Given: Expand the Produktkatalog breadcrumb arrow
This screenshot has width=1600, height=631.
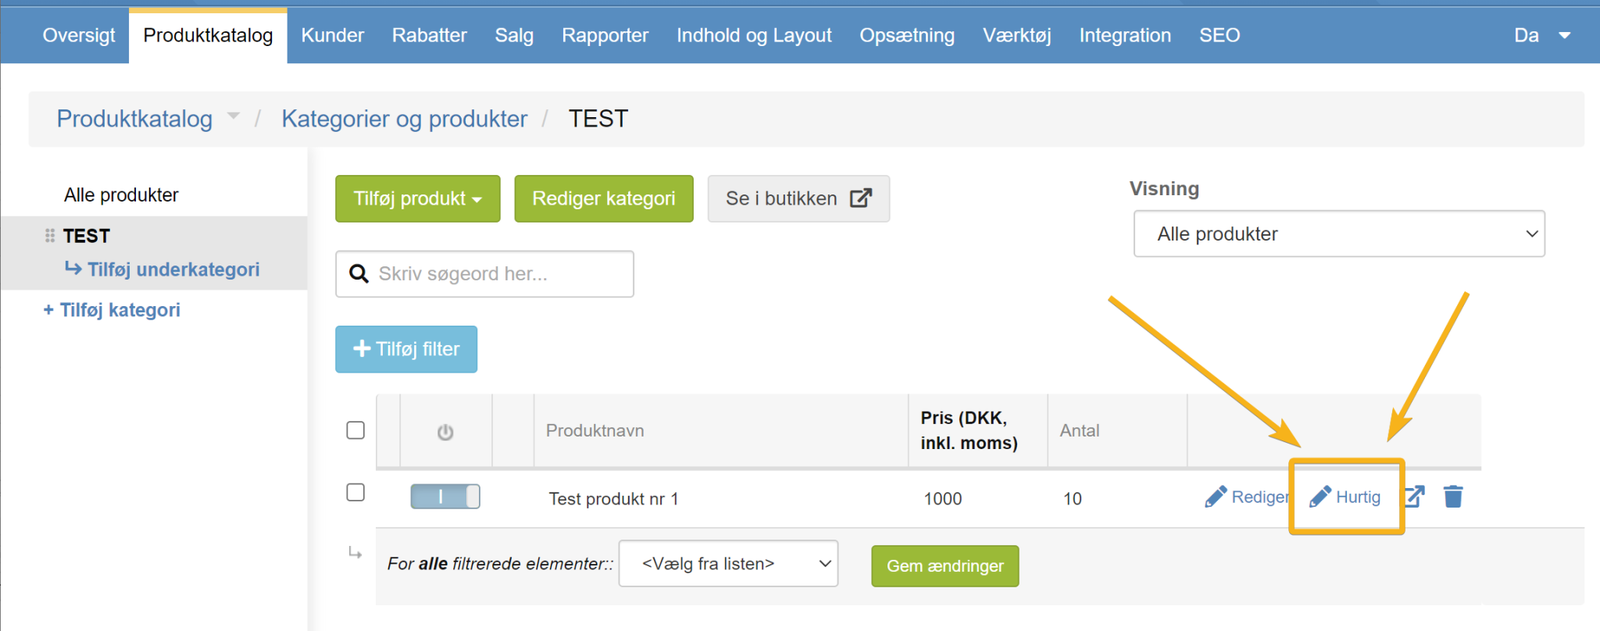Looking at the screenshot, I should click(233, 117).
